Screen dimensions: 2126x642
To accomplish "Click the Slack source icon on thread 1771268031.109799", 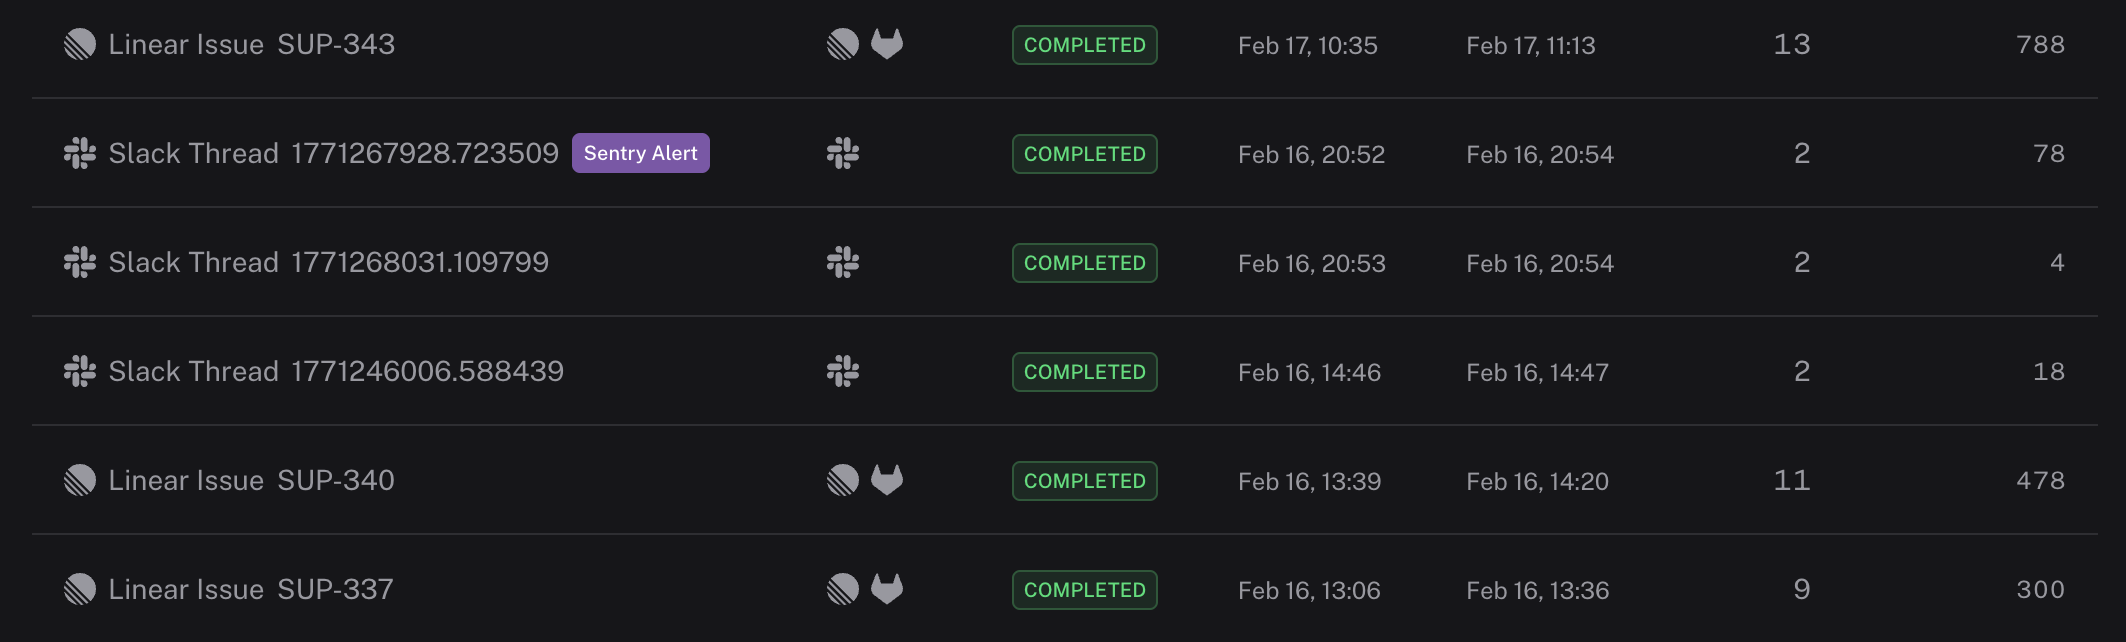I will tap(843, 262).
